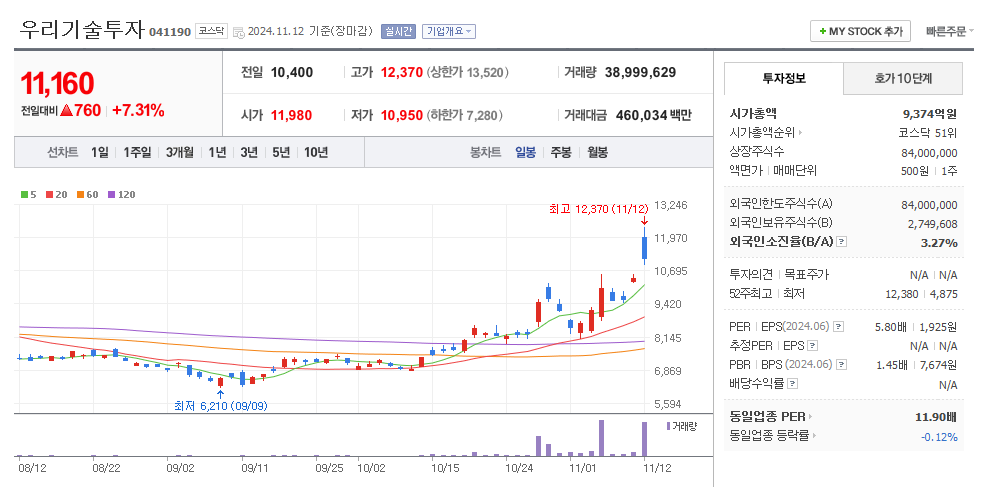Open help icon next to 배당수익률
Image resolution: width=990 pixels, height=487 pixels.
coord(793,383)
